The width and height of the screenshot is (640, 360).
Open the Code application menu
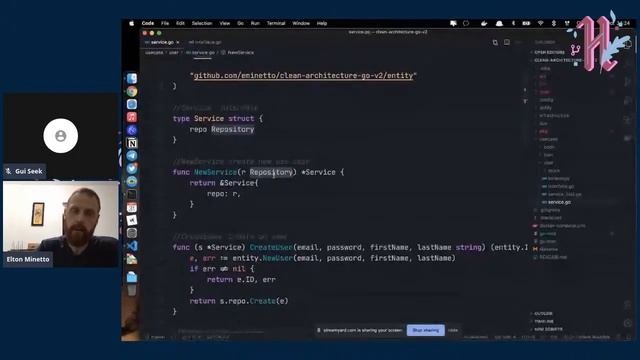(148, 23)
